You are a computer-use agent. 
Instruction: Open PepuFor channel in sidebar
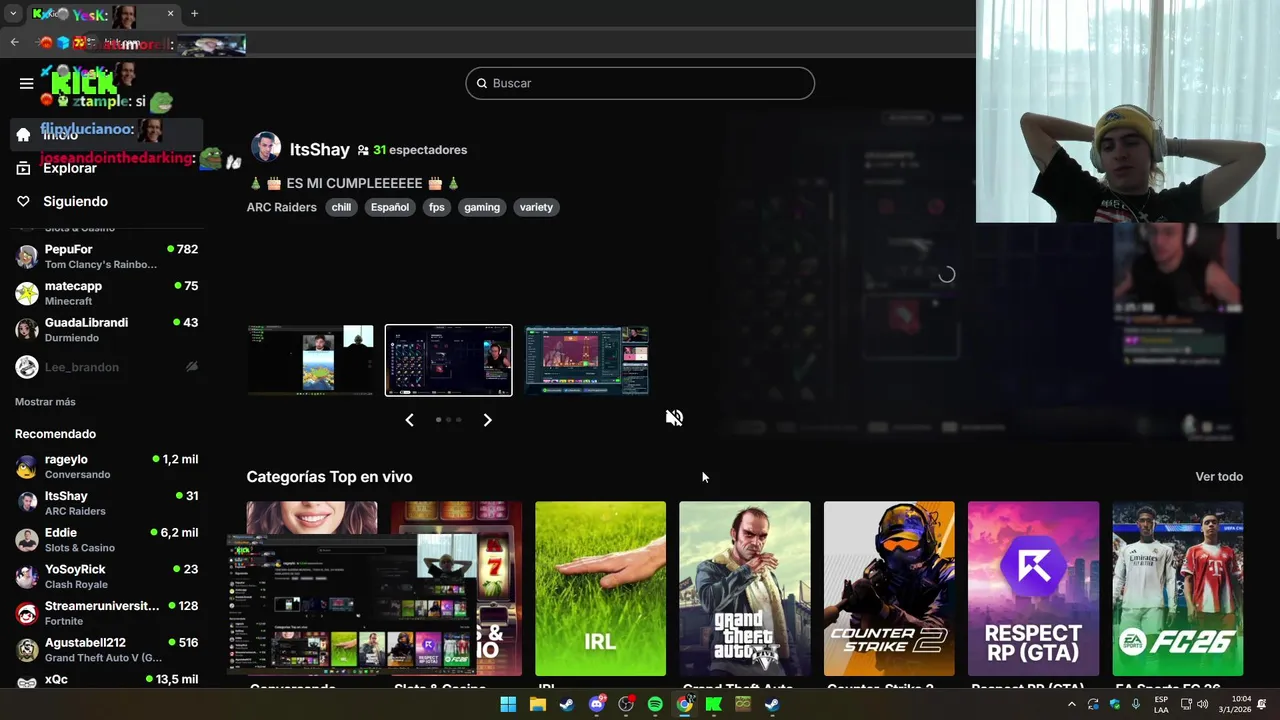[106, 256]
